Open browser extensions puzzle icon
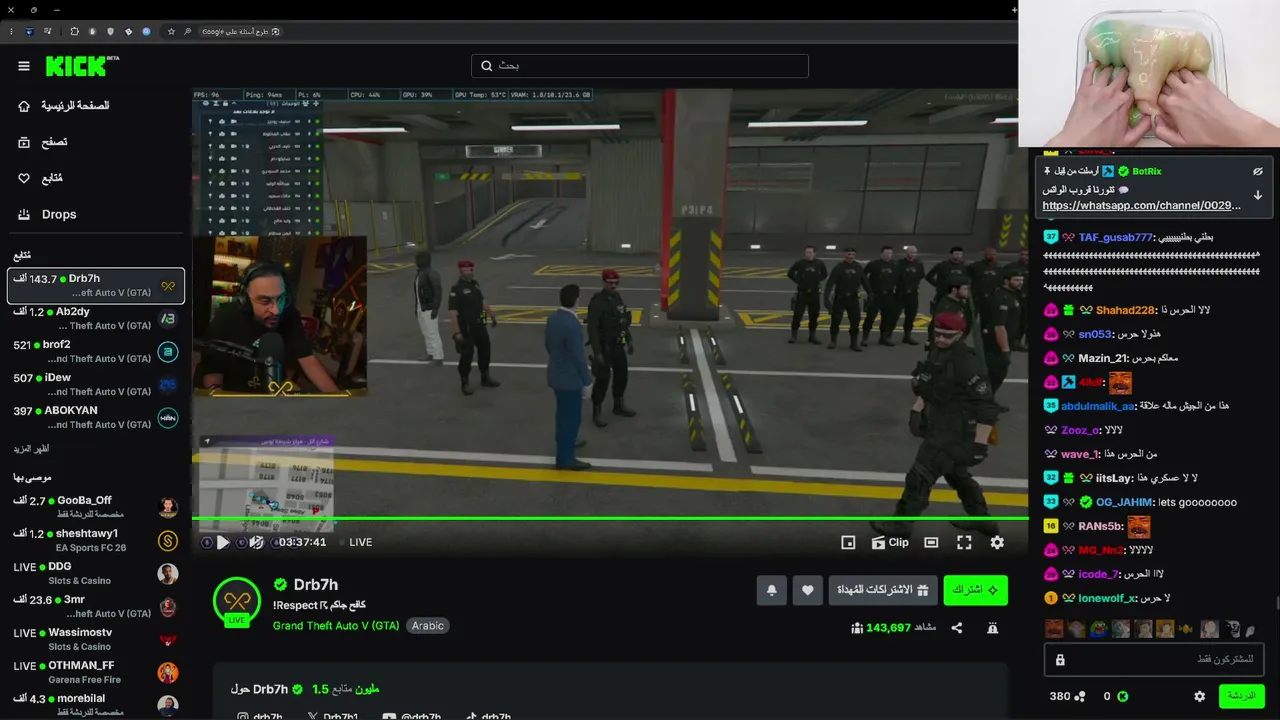1280x720 pixels. 74,31
